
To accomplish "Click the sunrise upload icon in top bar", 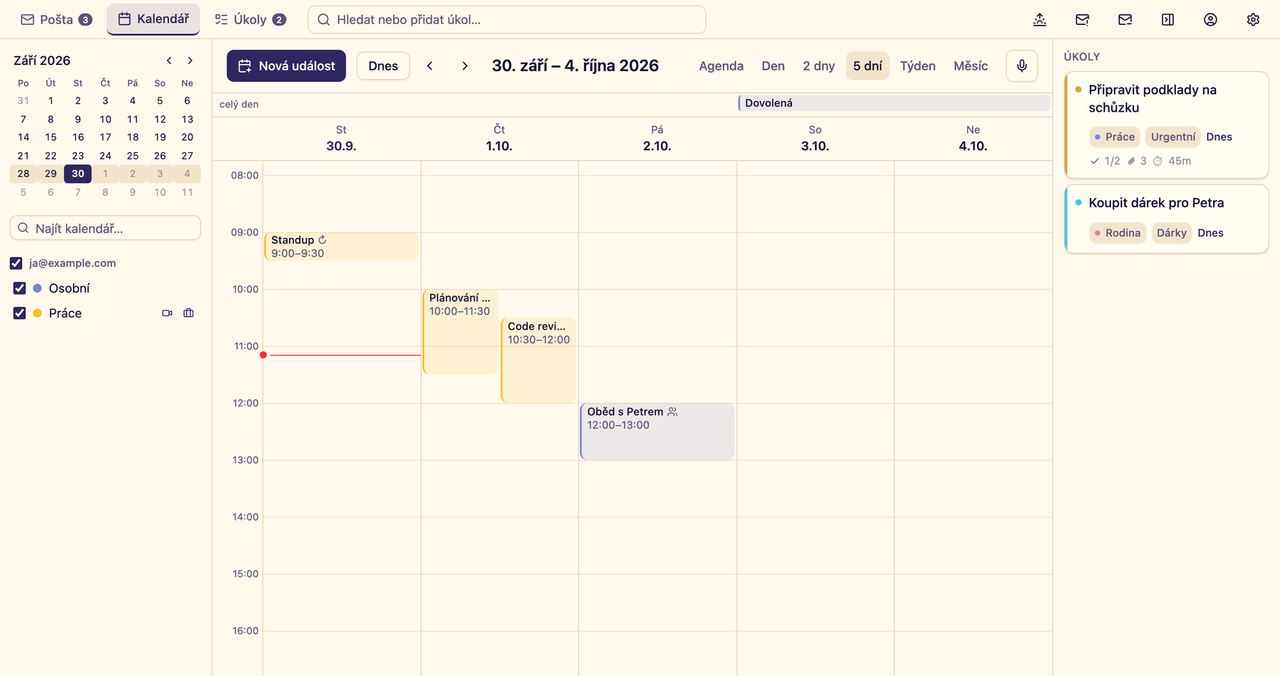I will tap(1040, 19).
